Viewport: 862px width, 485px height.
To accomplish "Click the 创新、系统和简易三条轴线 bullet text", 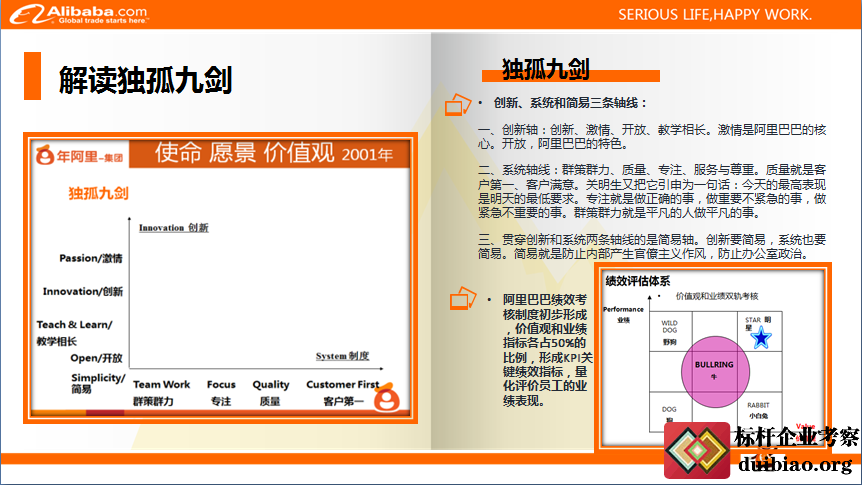I will [571, 103].
